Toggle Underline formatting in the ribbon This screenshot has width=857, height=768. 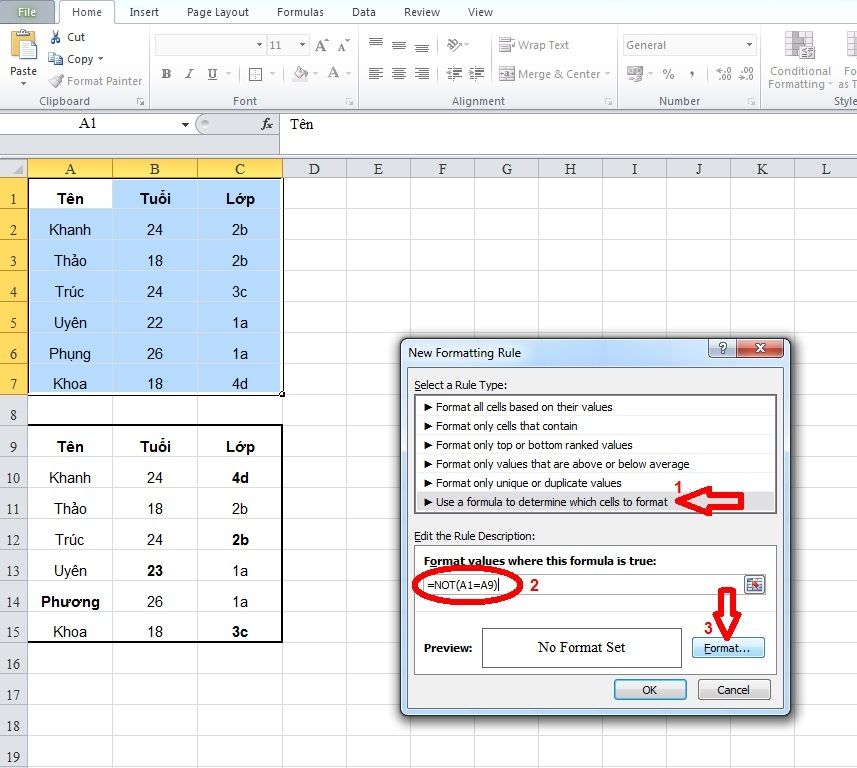(212, 74)
